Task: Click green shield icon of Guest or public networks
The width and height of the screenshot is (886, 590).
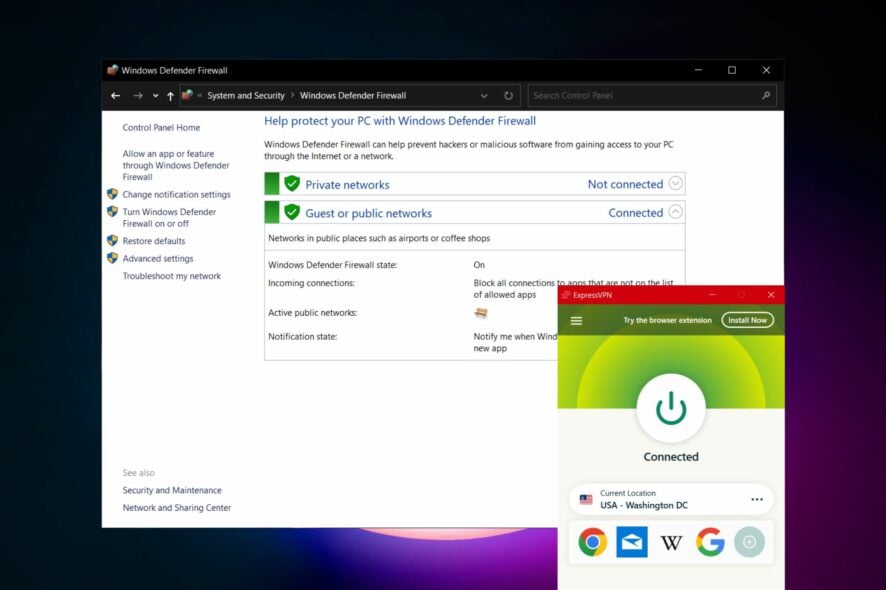Action: click(x=292, y=212)
